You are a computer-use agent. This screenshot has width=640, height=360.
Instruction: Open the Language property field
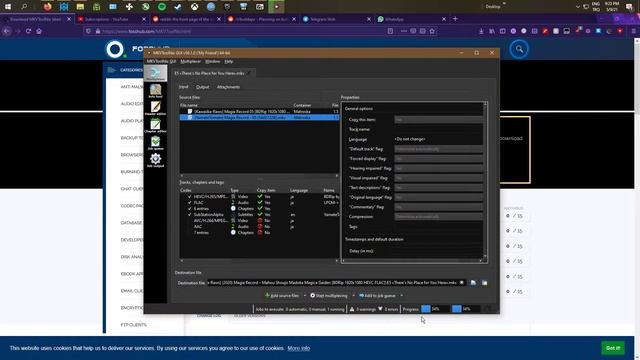[x=438, y=139]
